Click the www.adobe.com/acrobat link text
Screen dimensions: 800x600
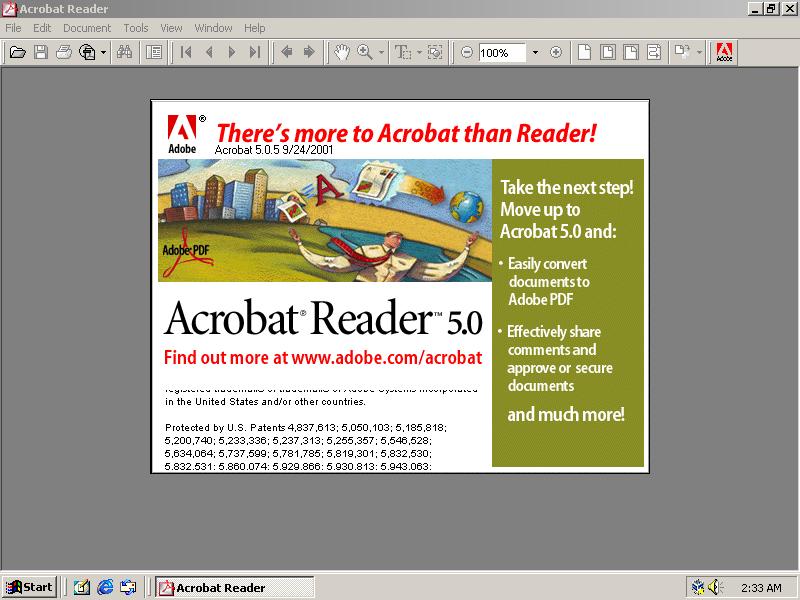coord(386,358)
